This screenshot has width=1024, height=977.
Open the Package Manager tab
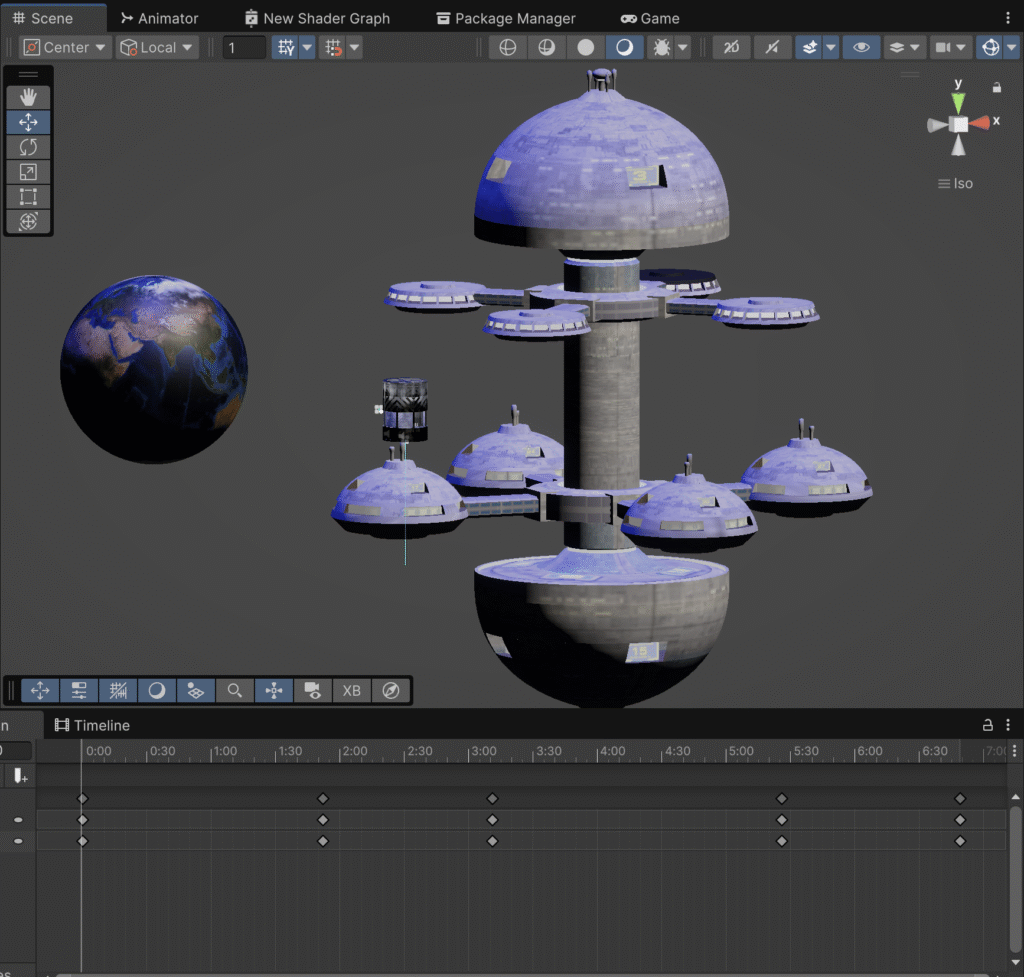pyautogui.click(x=509, y=18)
